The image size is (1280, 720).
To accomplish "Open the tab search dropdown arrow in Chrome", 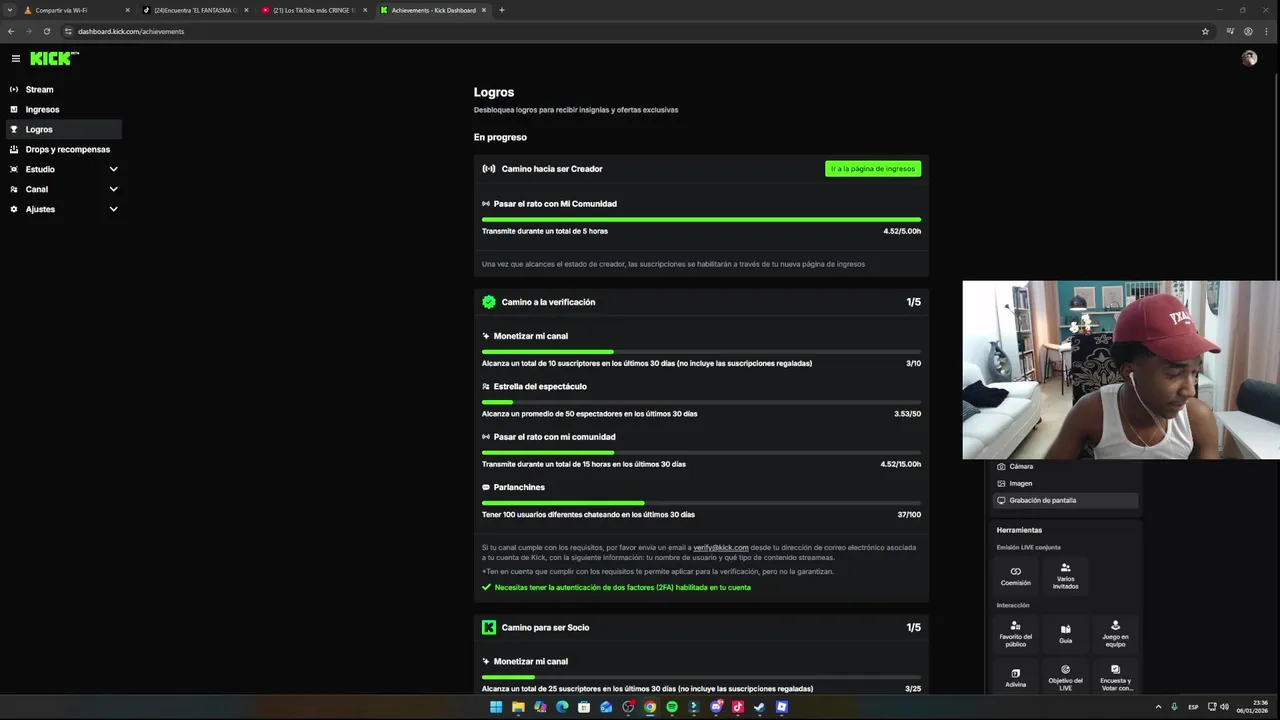I will (10, 10).
